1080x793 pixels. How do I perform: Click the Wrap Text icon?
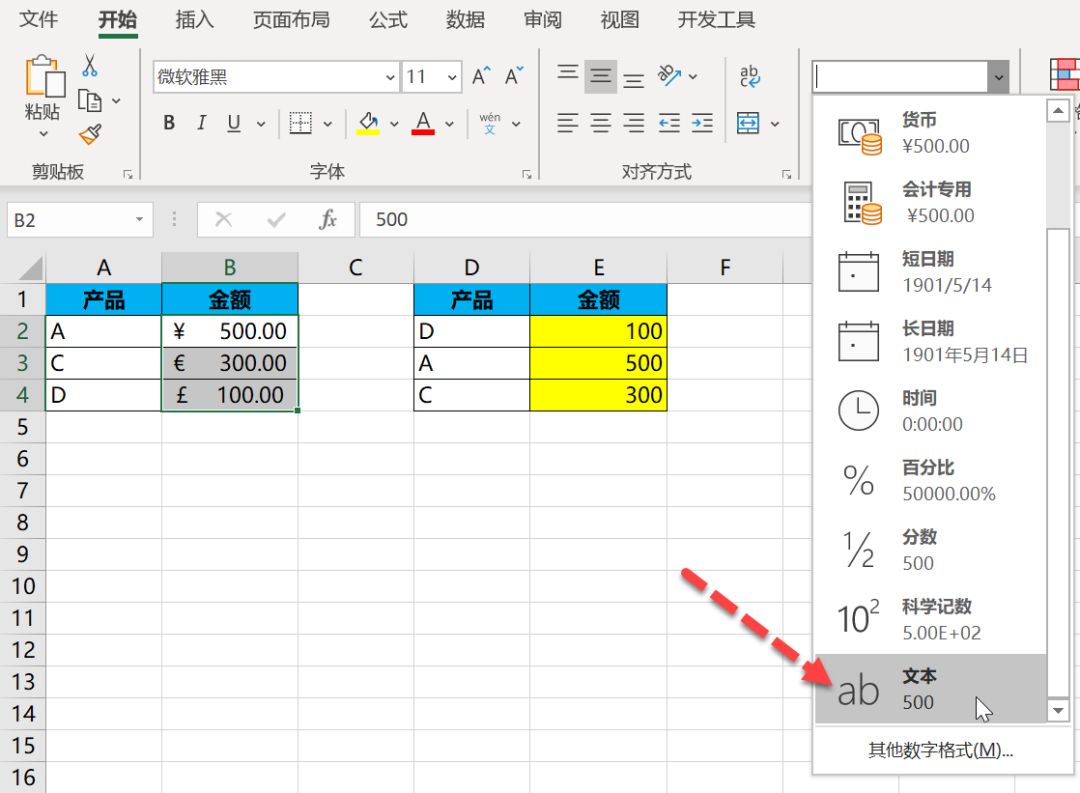[x=749, y=76]
